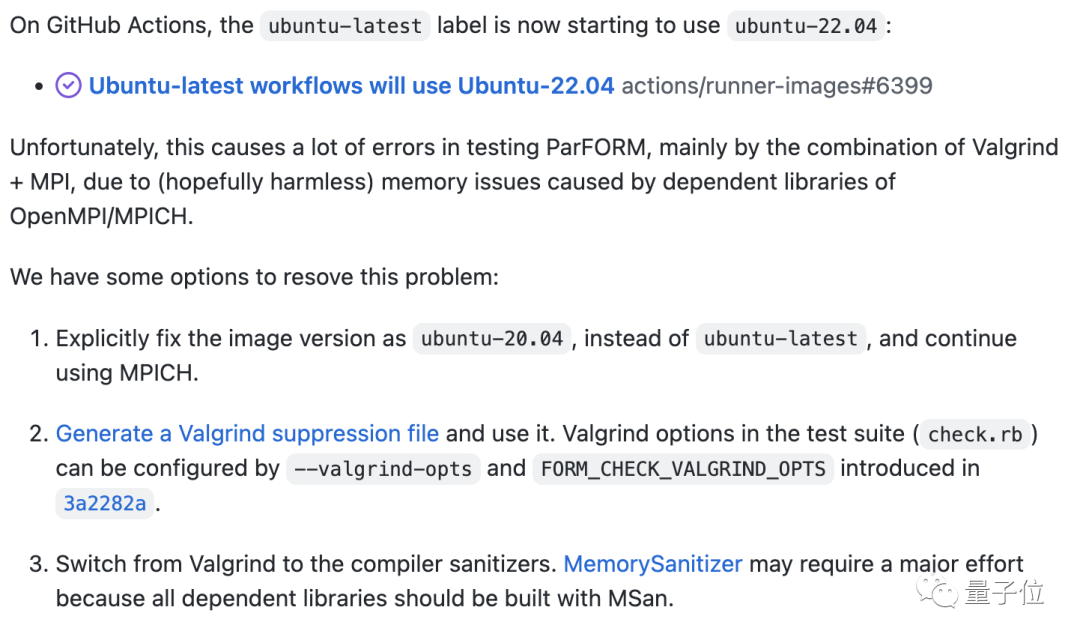Click the ubuntu-20.04 code label
This screenshot has height=640, width=1080.
click(x=492, y=339)
